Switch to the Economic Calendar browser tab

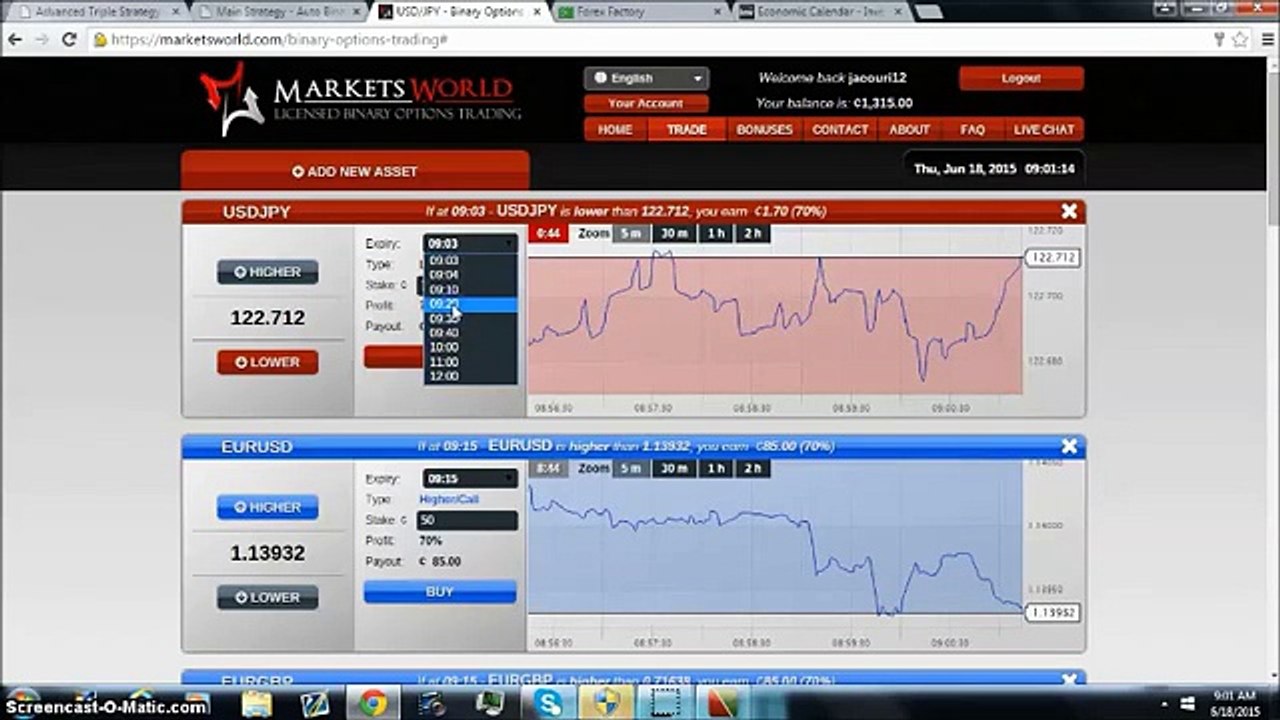[820, 12]
